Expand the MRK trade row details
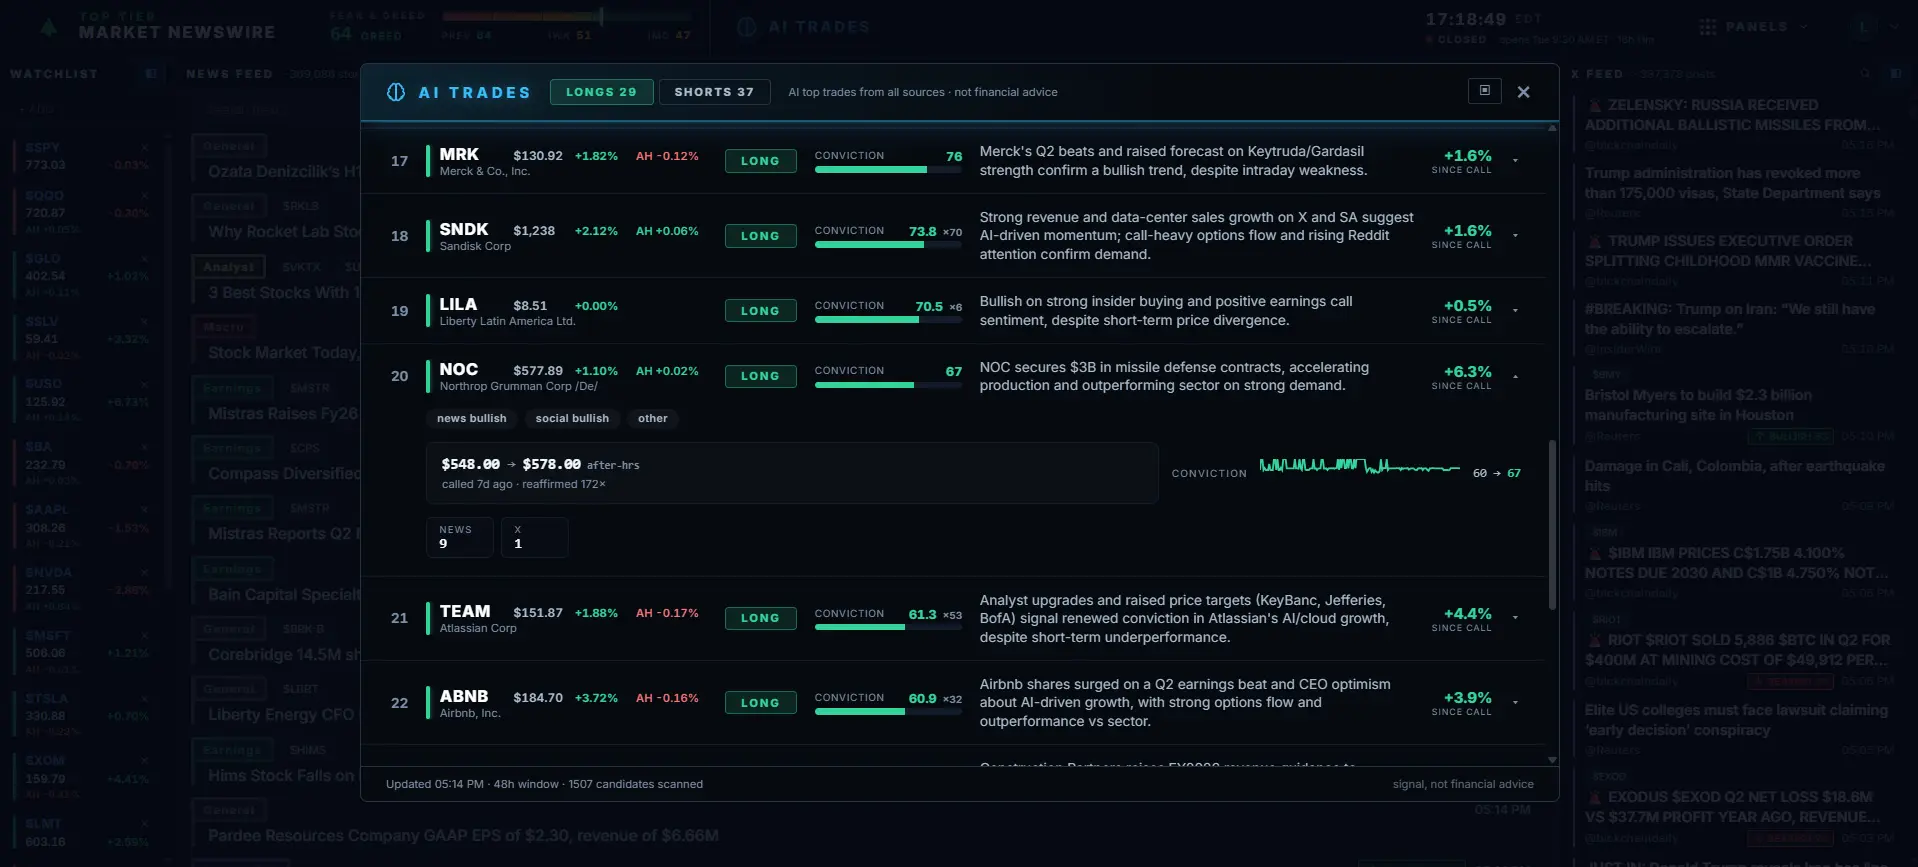The width and height of the screenshot is (1918, 867). [1515, 161]
